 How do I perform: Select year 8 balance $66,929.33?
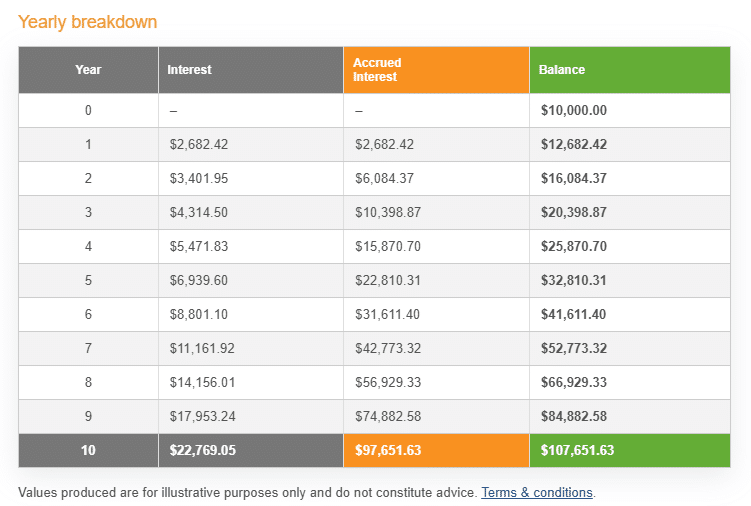573,382
